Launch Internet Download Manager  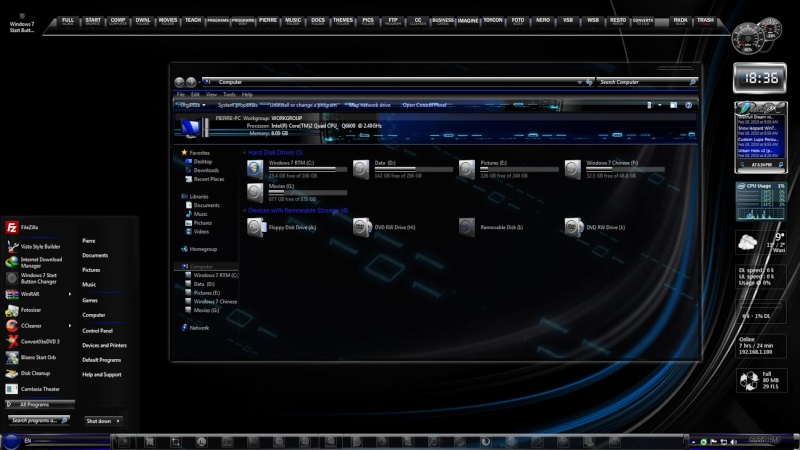tap(35, 262)
